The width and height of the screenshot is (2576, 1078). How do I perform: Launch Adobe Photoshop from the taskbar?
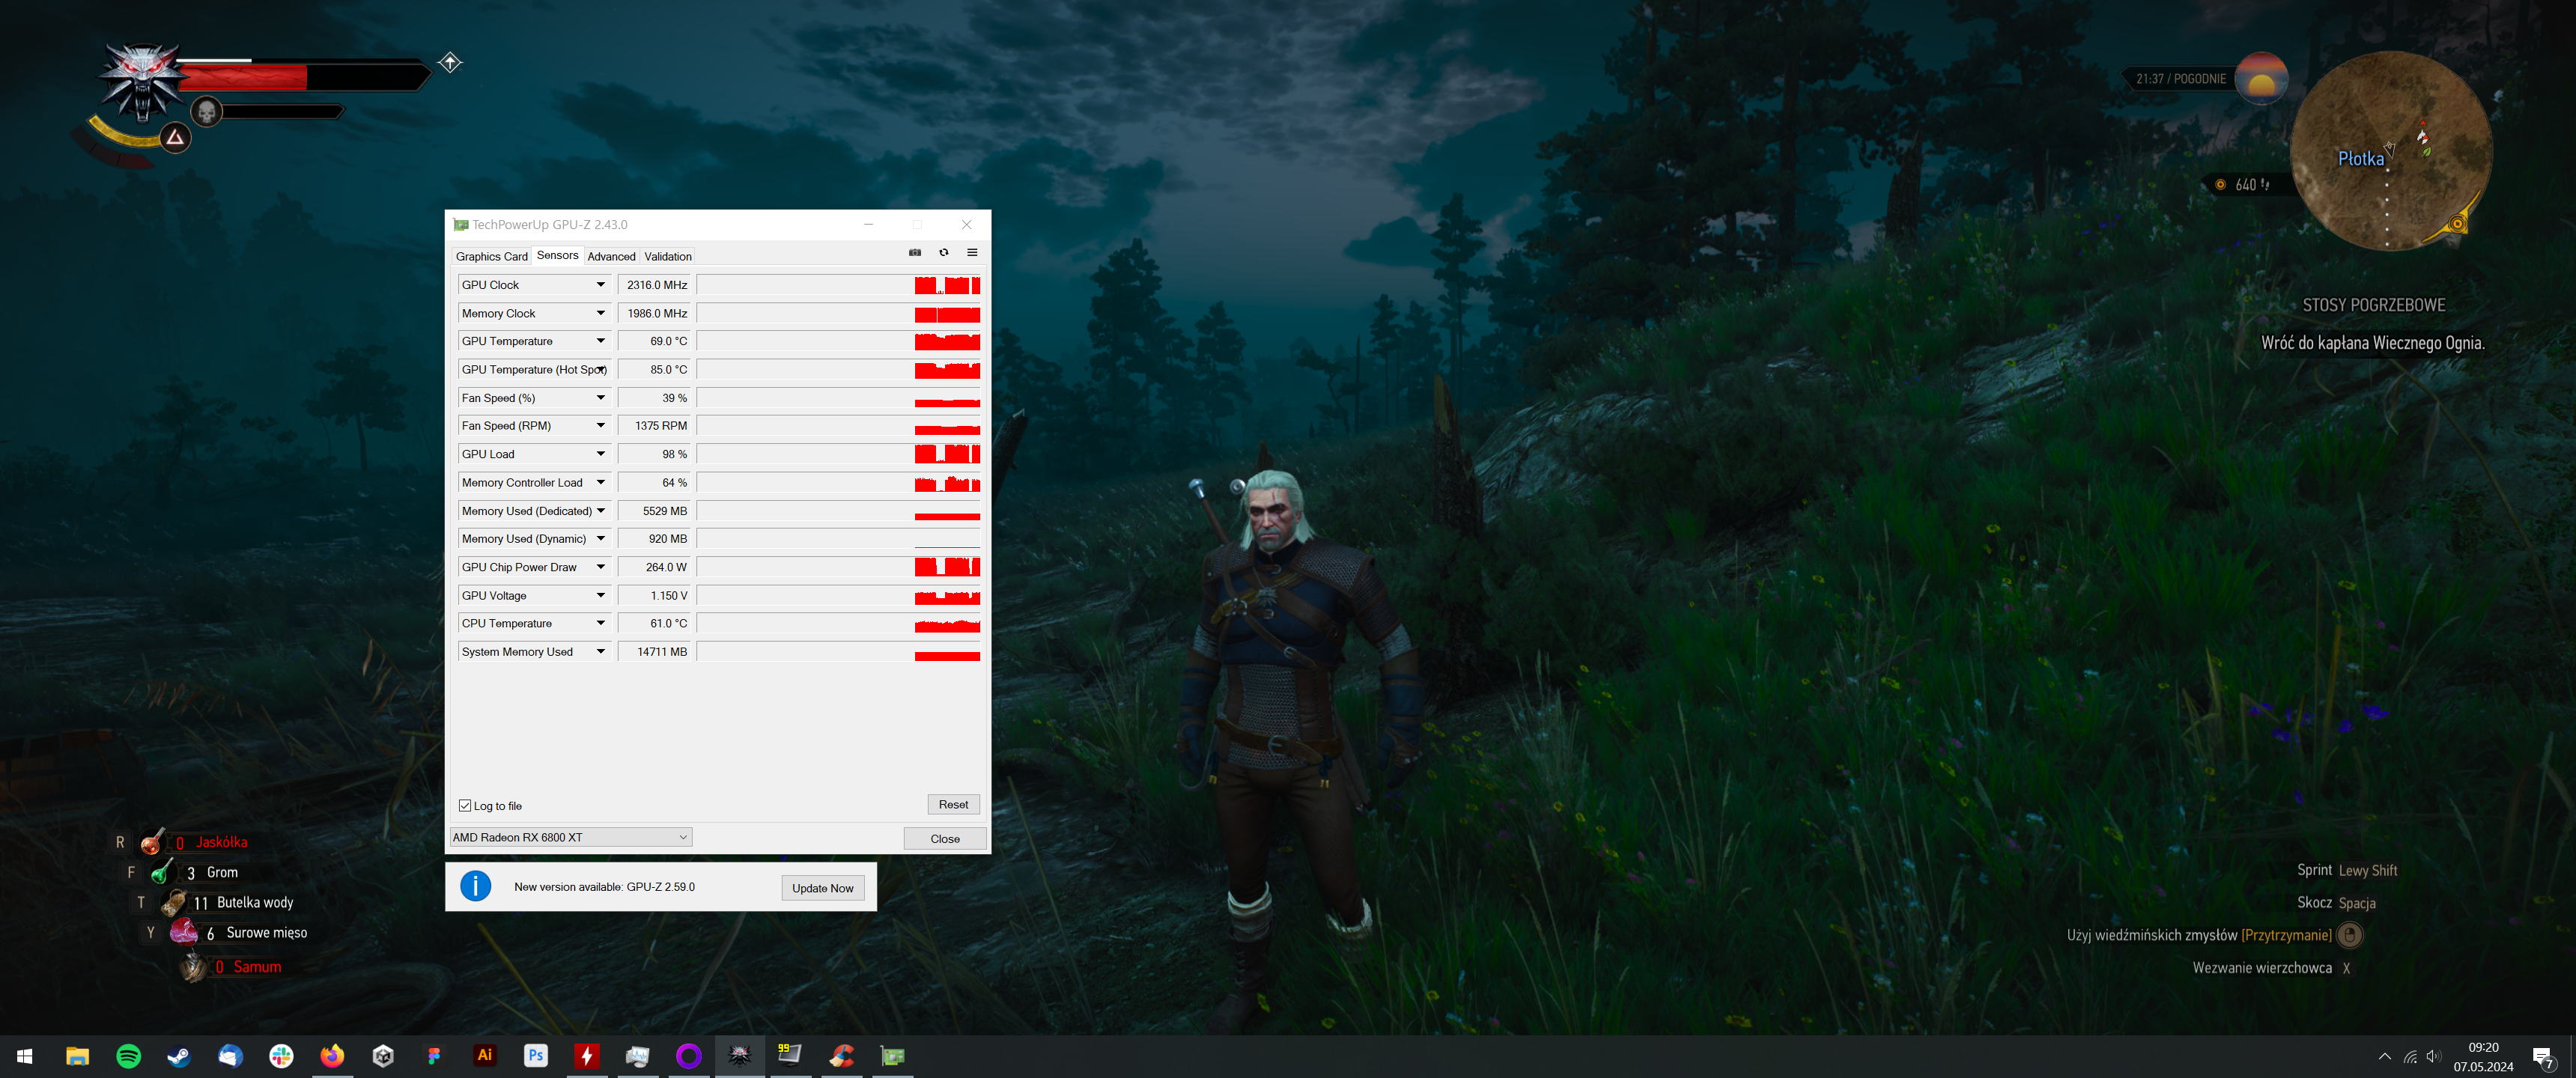pyautogui.click(x=536, y=1056)
